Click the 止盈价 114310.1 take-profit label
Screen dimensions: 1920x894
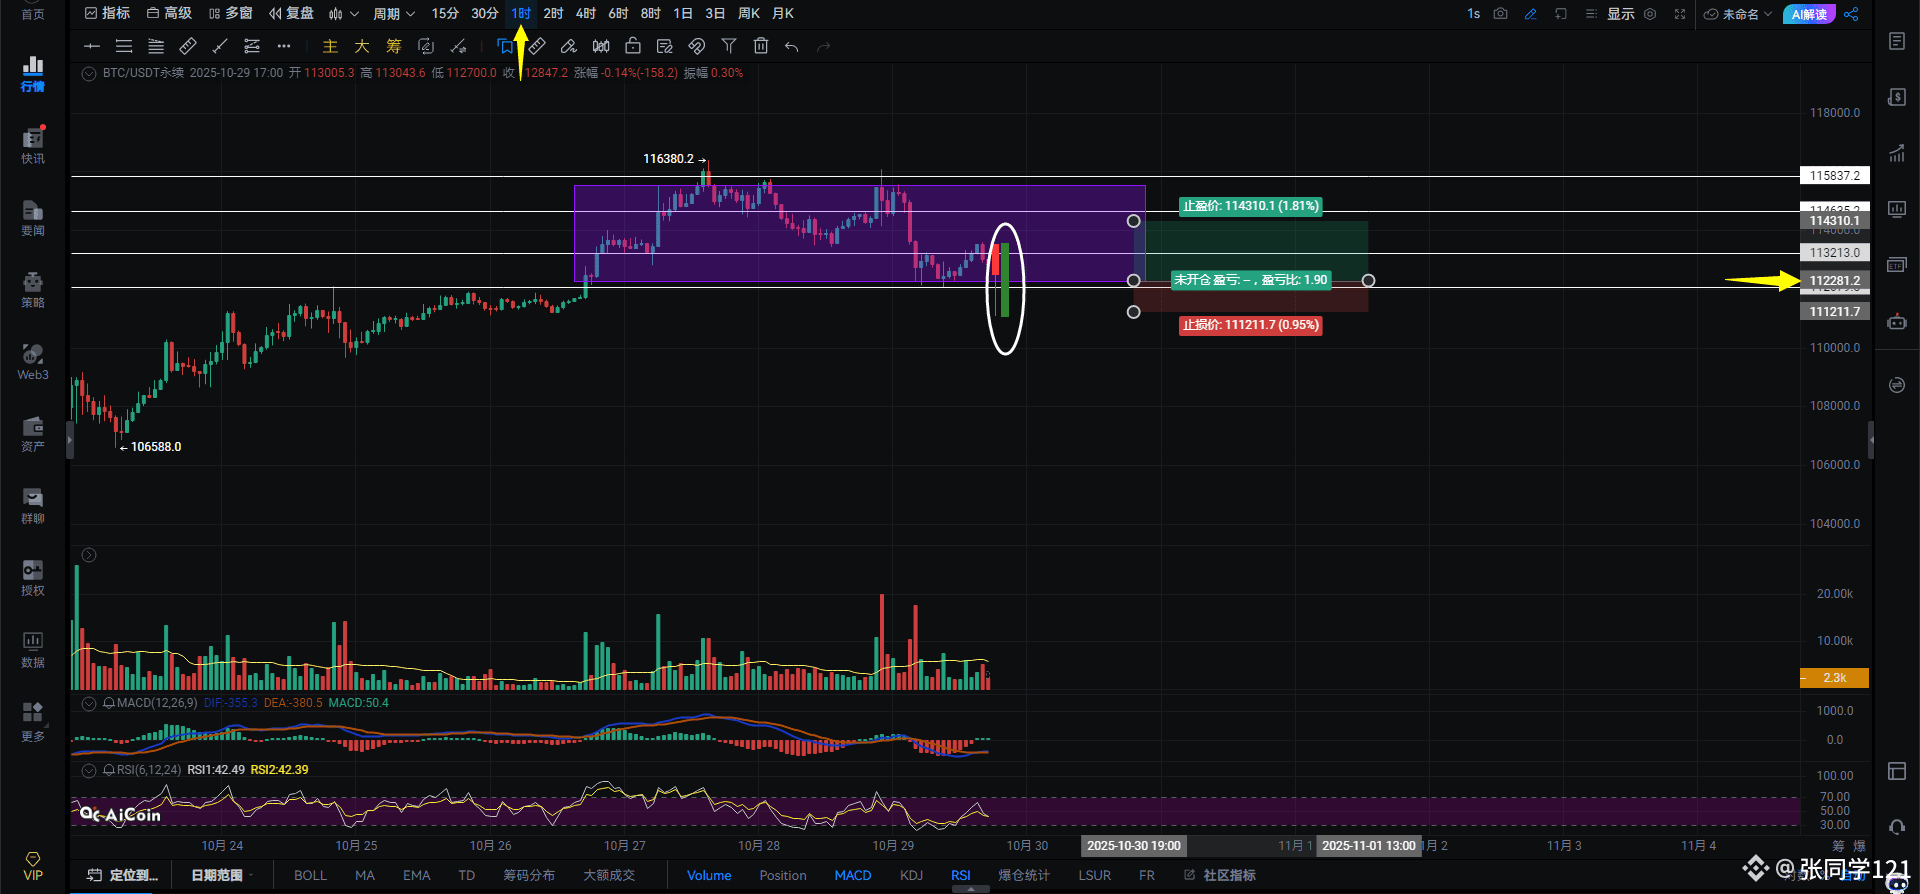pos(1251,206)
